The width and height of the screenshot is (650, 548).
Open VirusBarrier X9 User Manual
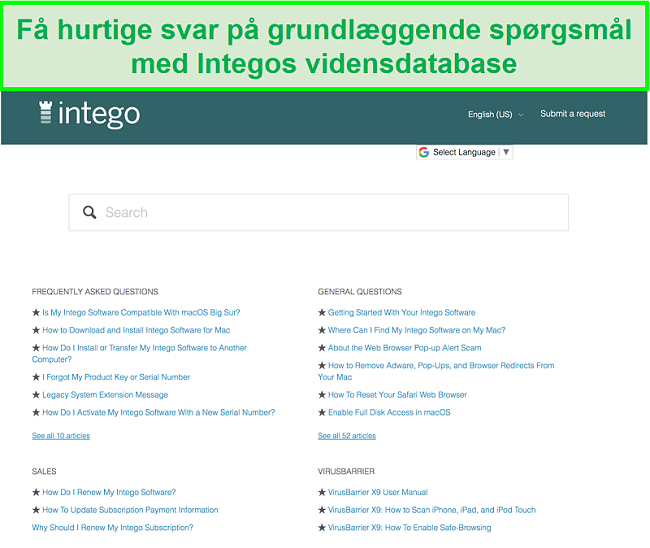pyautogui.click(x=378, y=492)
